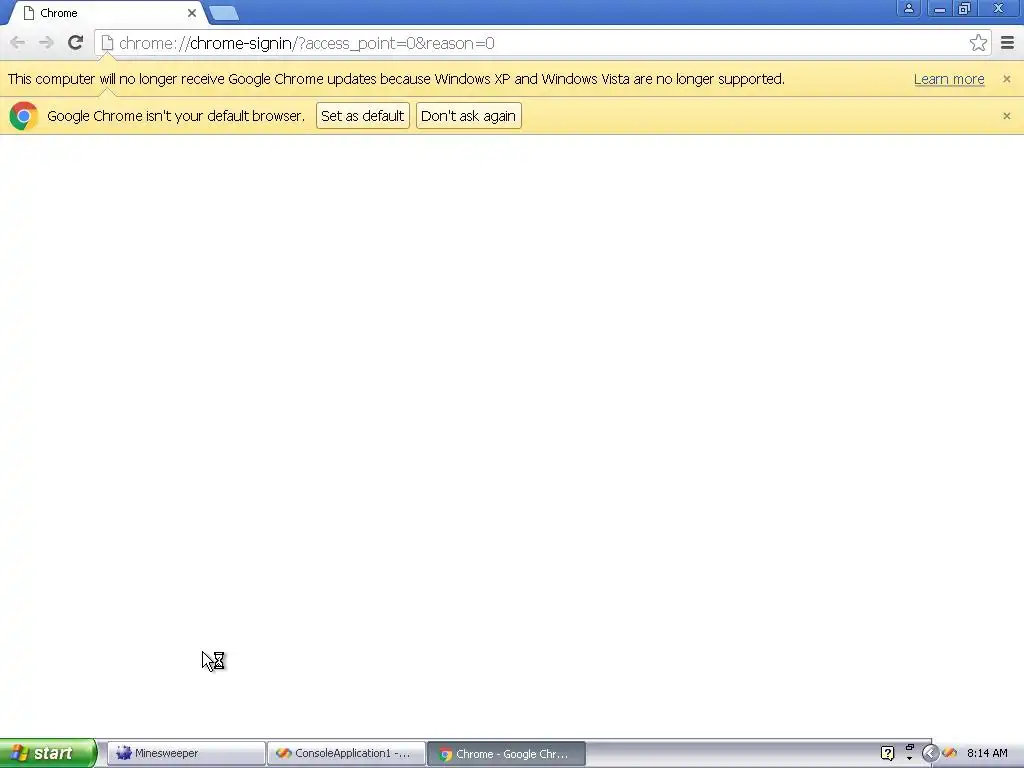This screenshot has width=1024, height=768.
Task: Select the Chrome tab
Action: pos(108,13)
